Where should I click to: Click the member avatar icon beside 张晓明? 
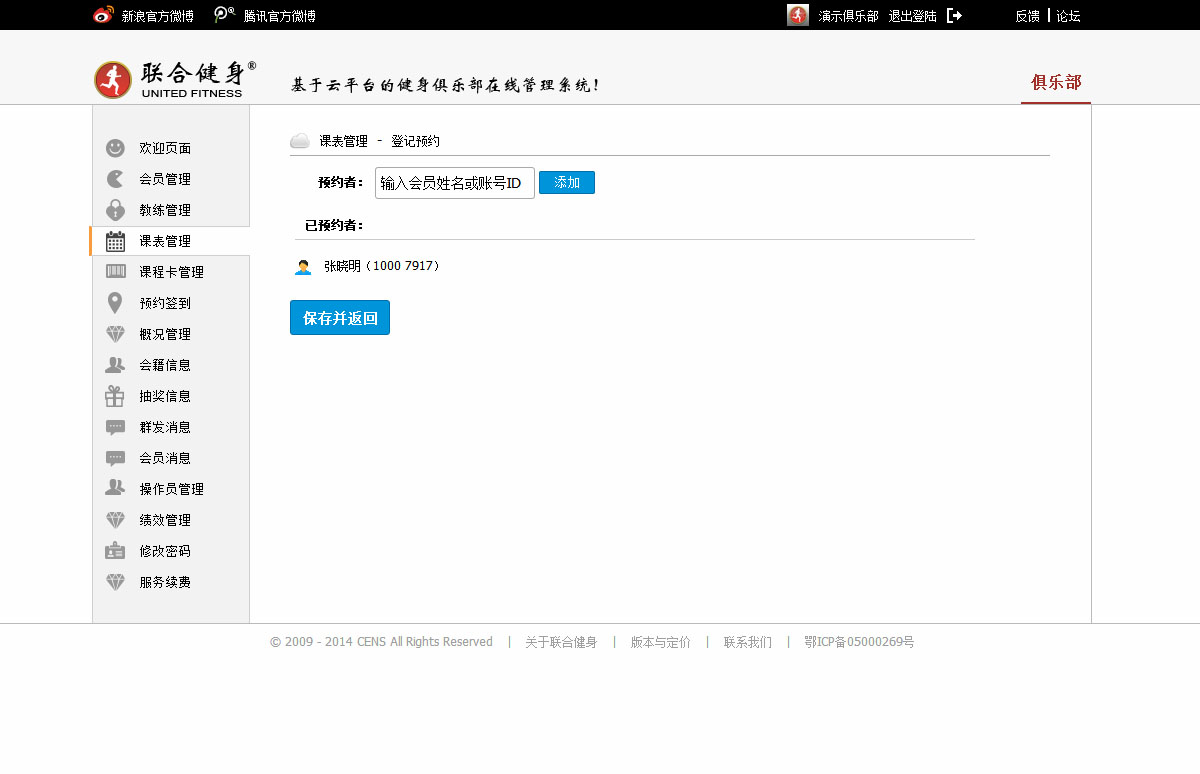click(303, 267)
